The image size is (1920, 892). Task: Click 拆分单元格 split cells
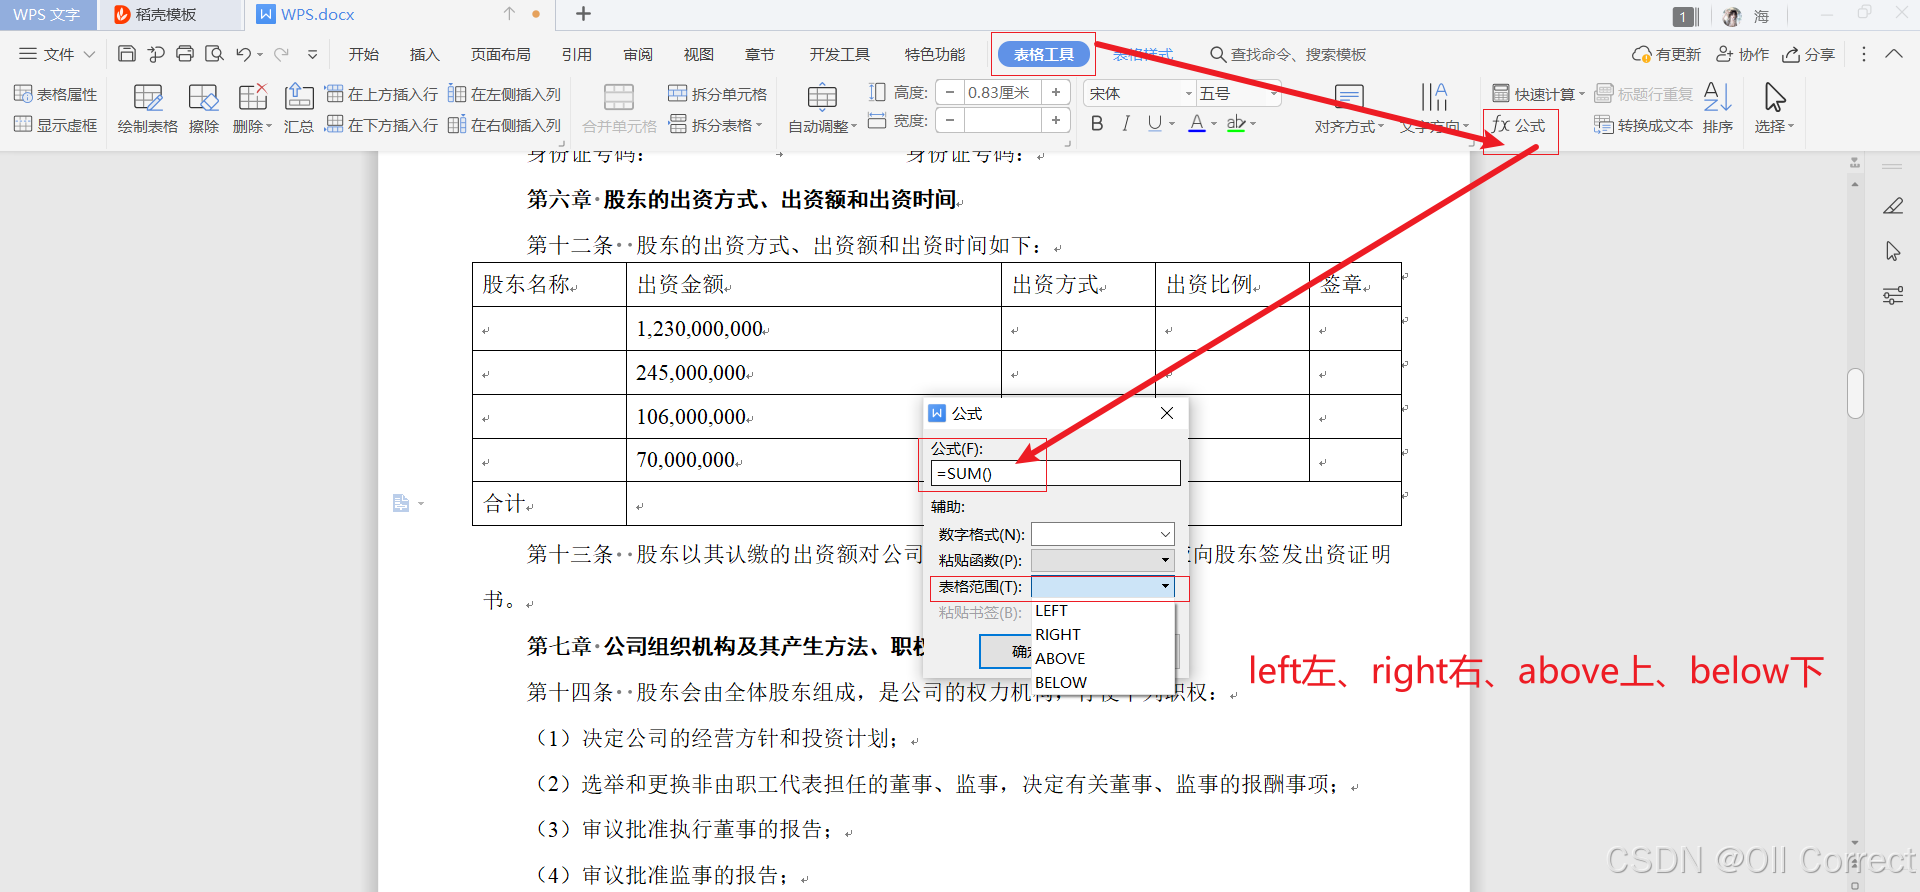pos(717,94)
